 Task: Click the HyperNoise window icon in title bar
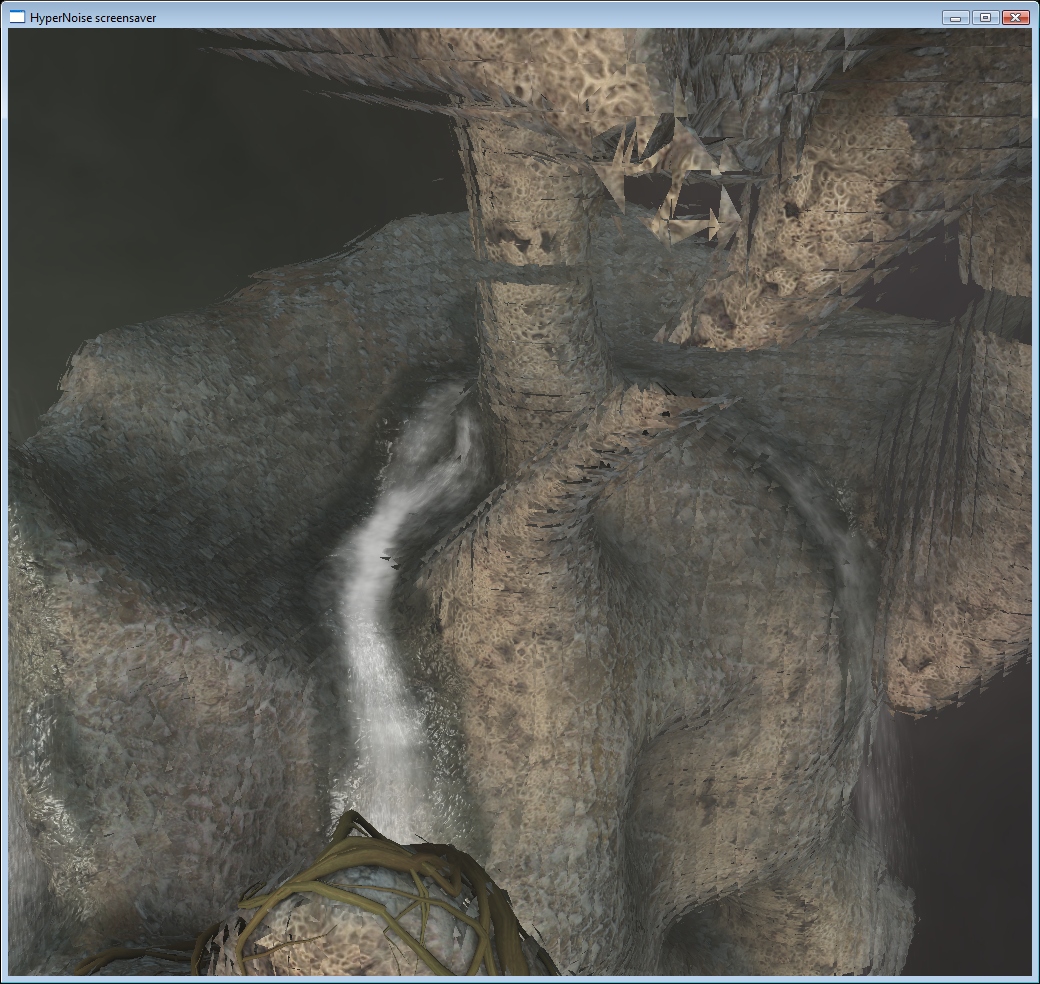coord(17,17)
